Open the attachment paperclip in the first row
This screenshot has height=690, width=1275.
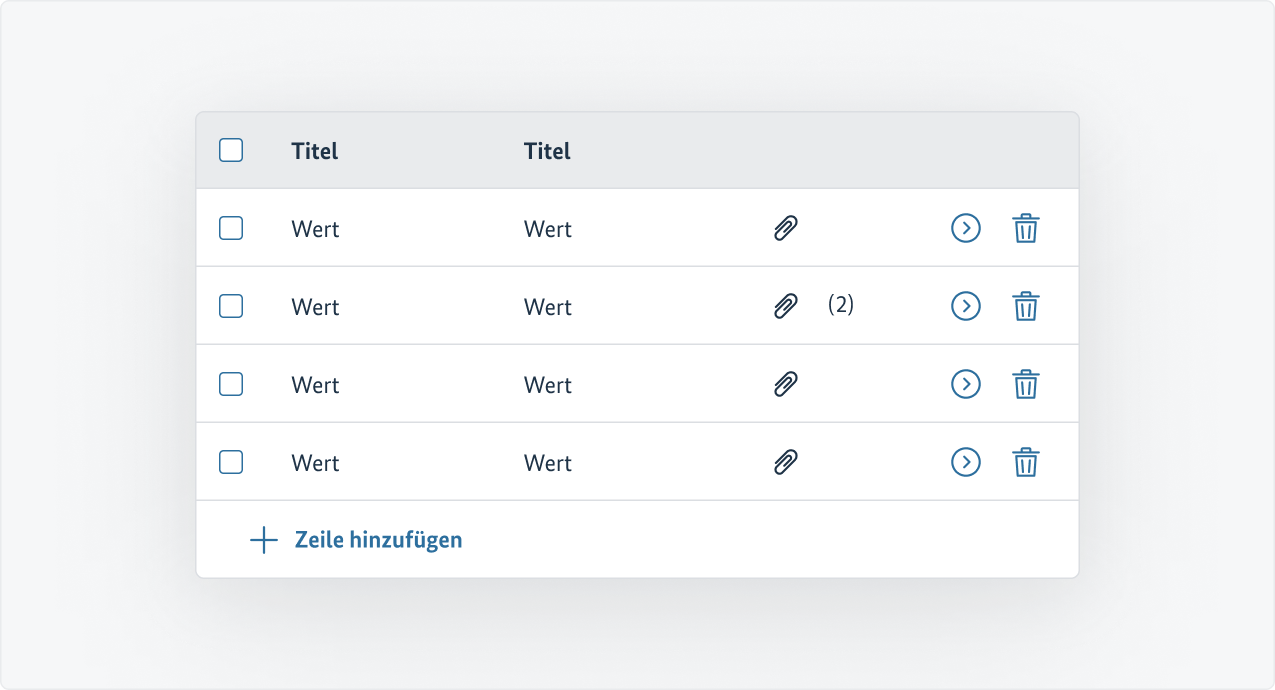tap(786, 228)
